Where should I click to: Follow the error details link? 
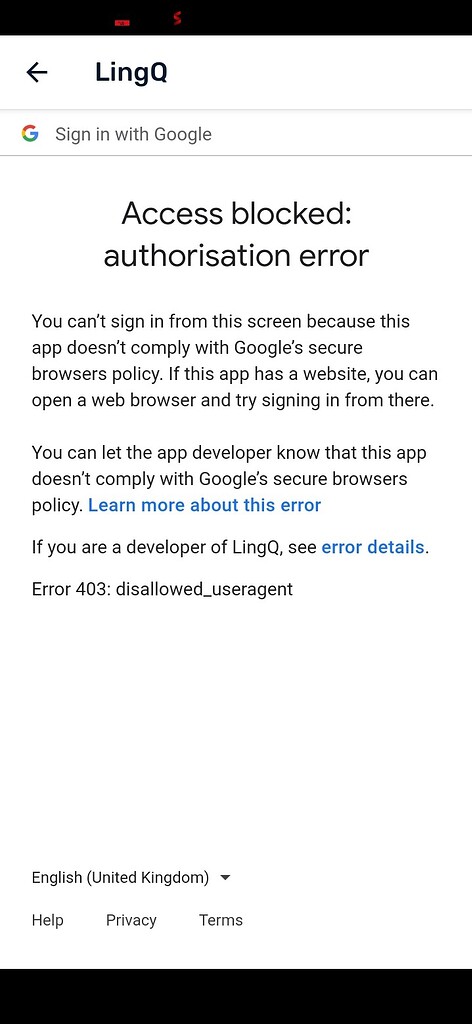373,547
